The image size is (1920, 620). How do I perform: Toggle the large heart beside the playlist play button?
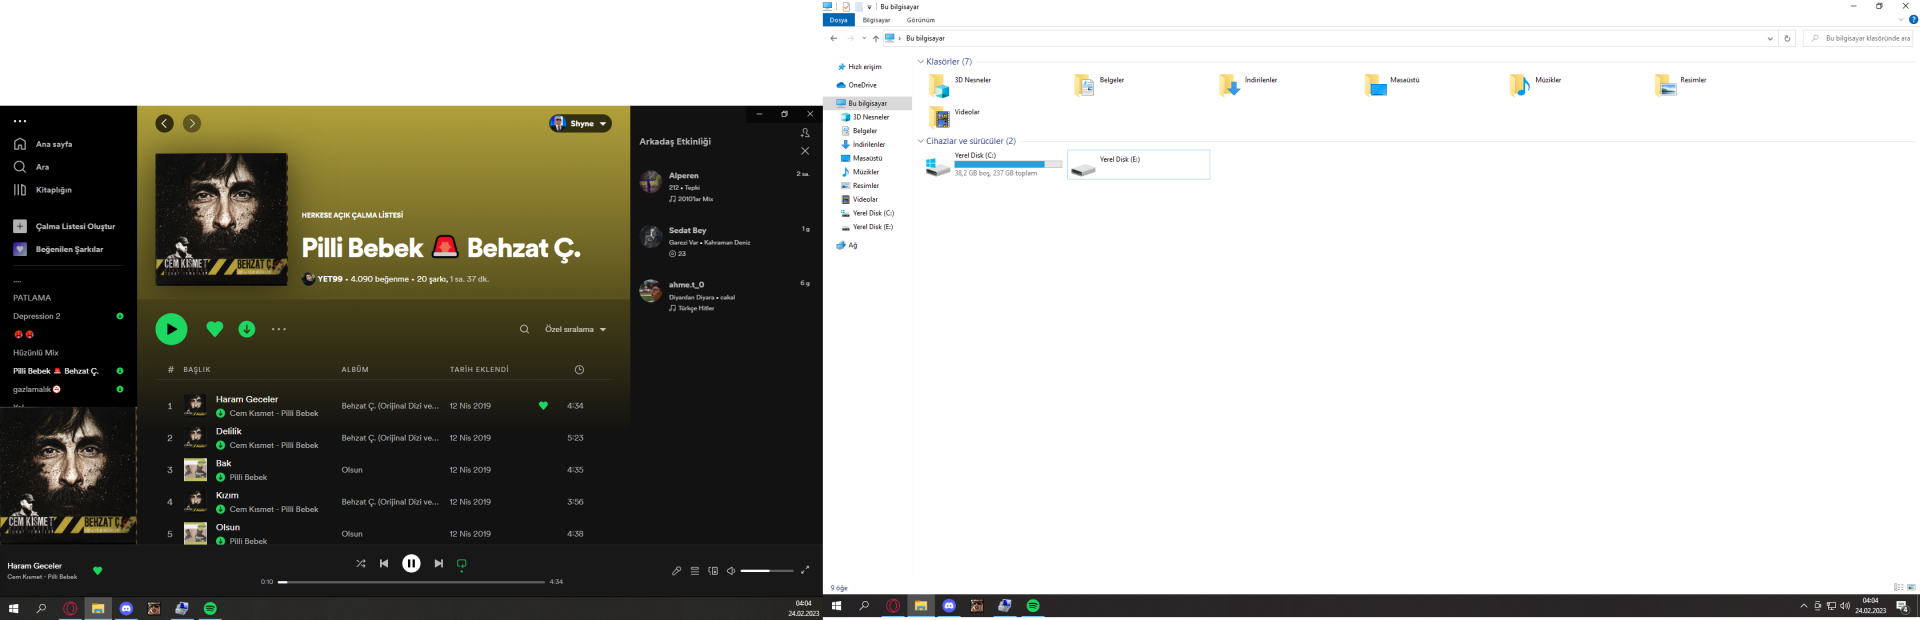tap(214, 329)
